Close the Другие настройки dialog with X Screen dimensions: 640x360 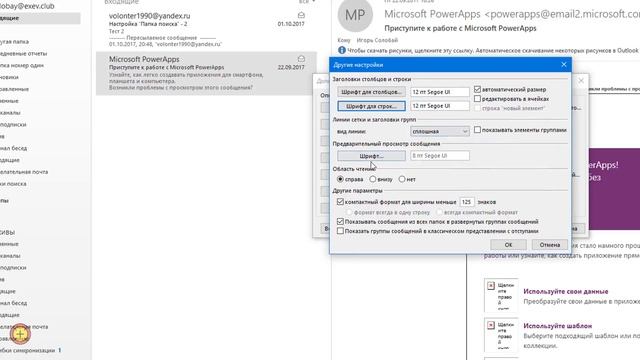click(564, 64)
